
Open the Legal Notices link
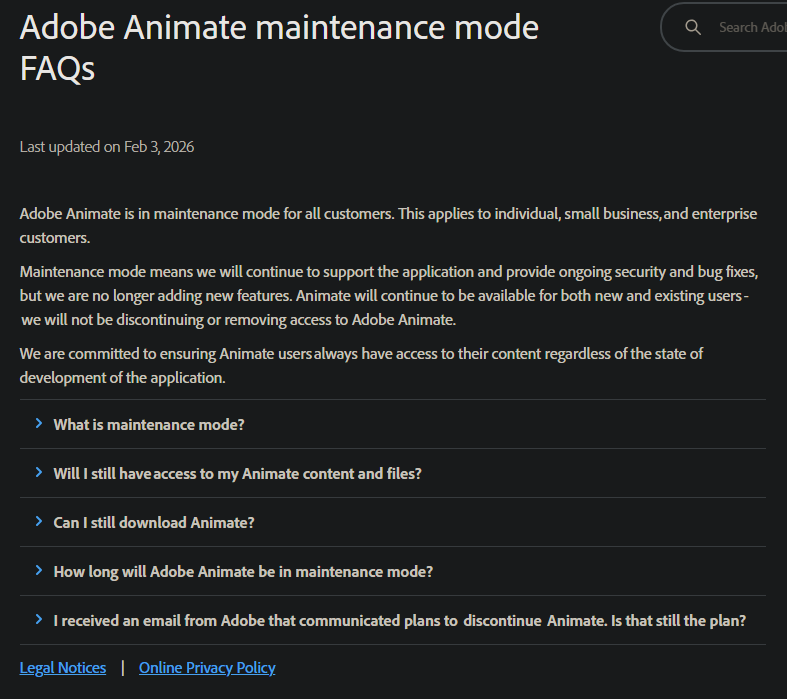coord(63,668)
